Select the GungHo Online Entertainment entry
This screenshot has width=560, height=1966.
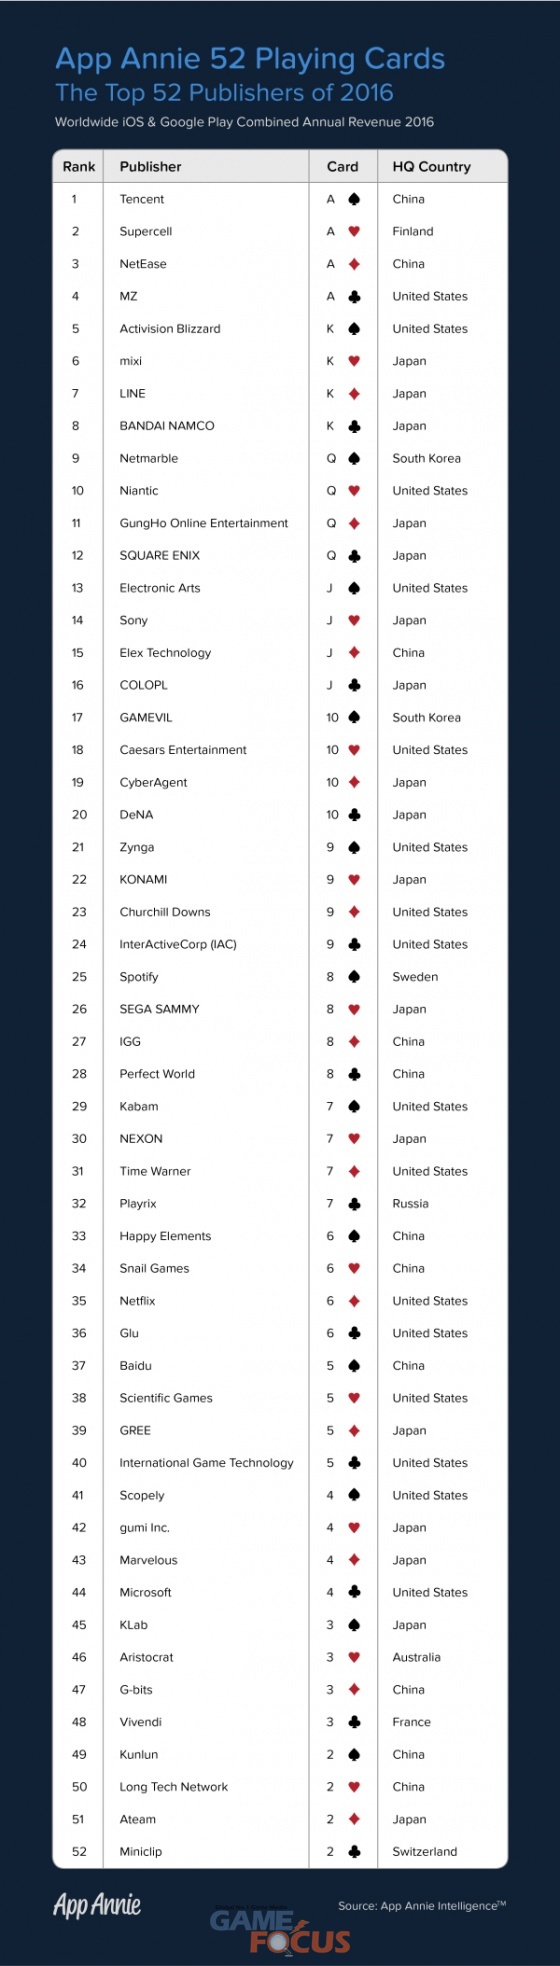point(203,523)
